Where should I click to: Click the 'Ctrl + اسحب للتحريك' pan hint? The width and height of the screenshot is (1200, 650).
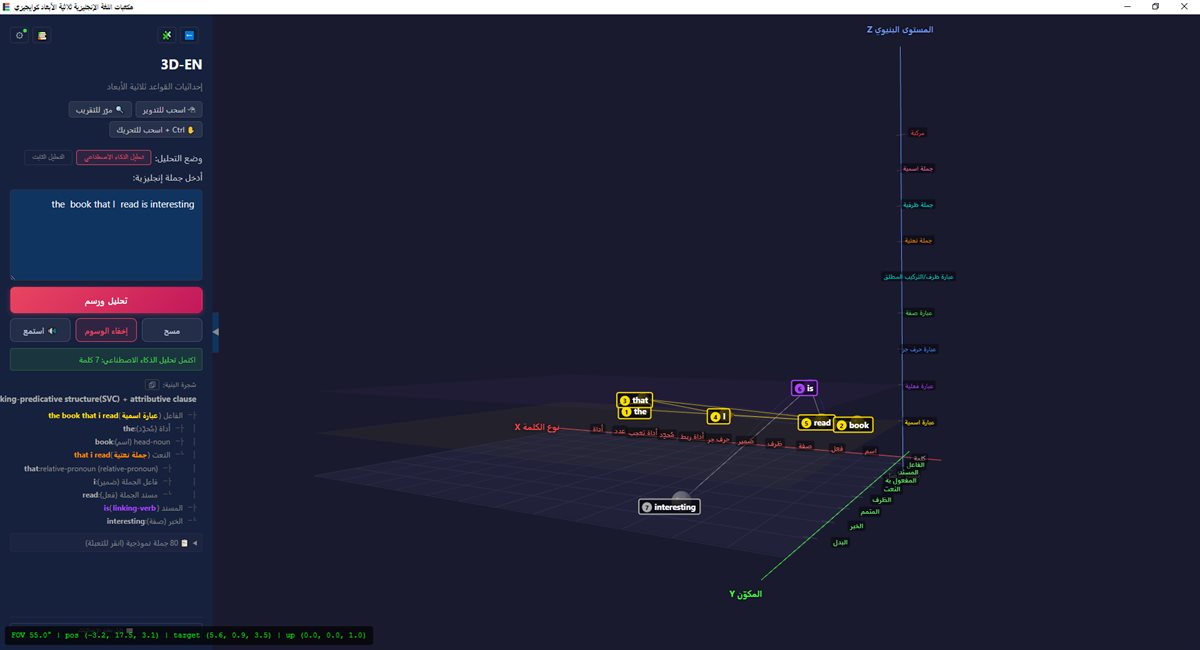pyautogui.click(x=156, y=129)
